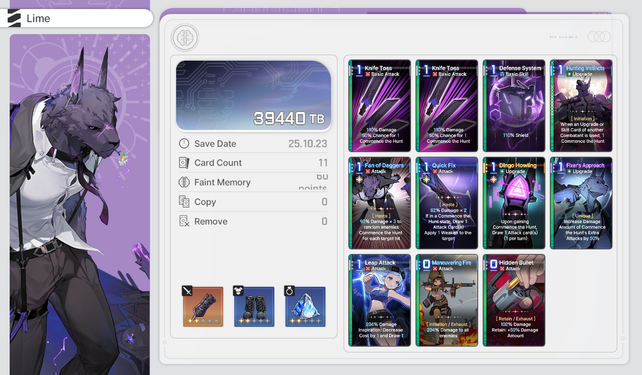Select the orange gauntlet weapon equipment

click(203, 306)
